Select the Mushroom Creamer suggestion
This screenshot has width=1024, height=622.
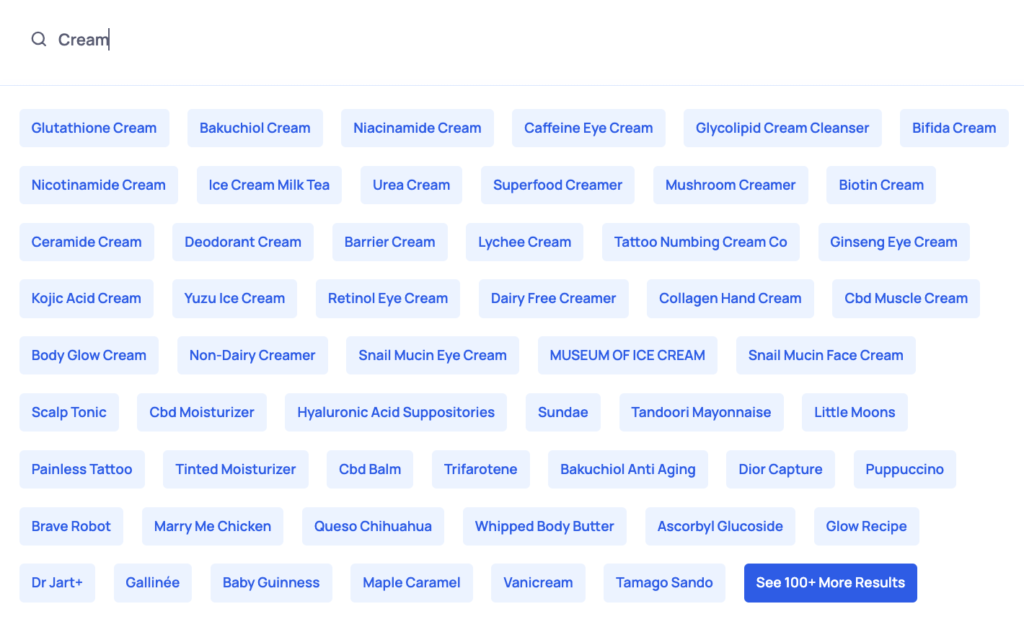coord(730,185)
